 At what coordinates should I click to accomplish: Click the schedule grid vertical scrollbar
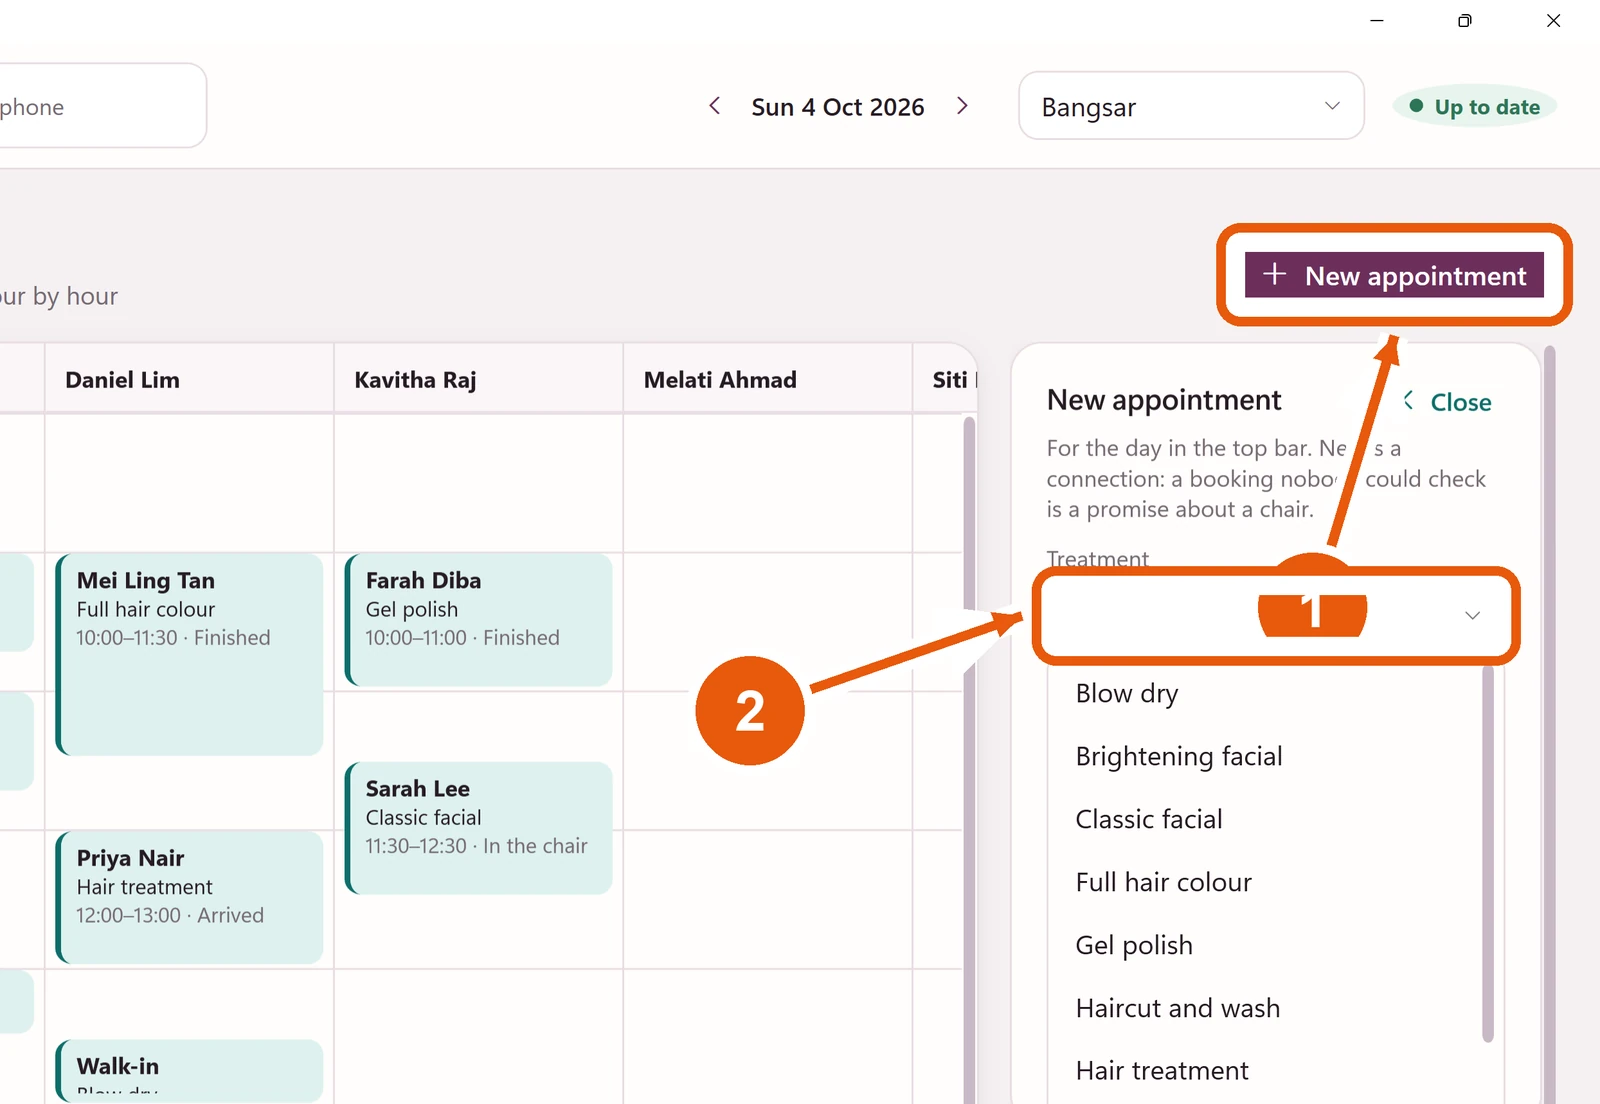[968, 760]
